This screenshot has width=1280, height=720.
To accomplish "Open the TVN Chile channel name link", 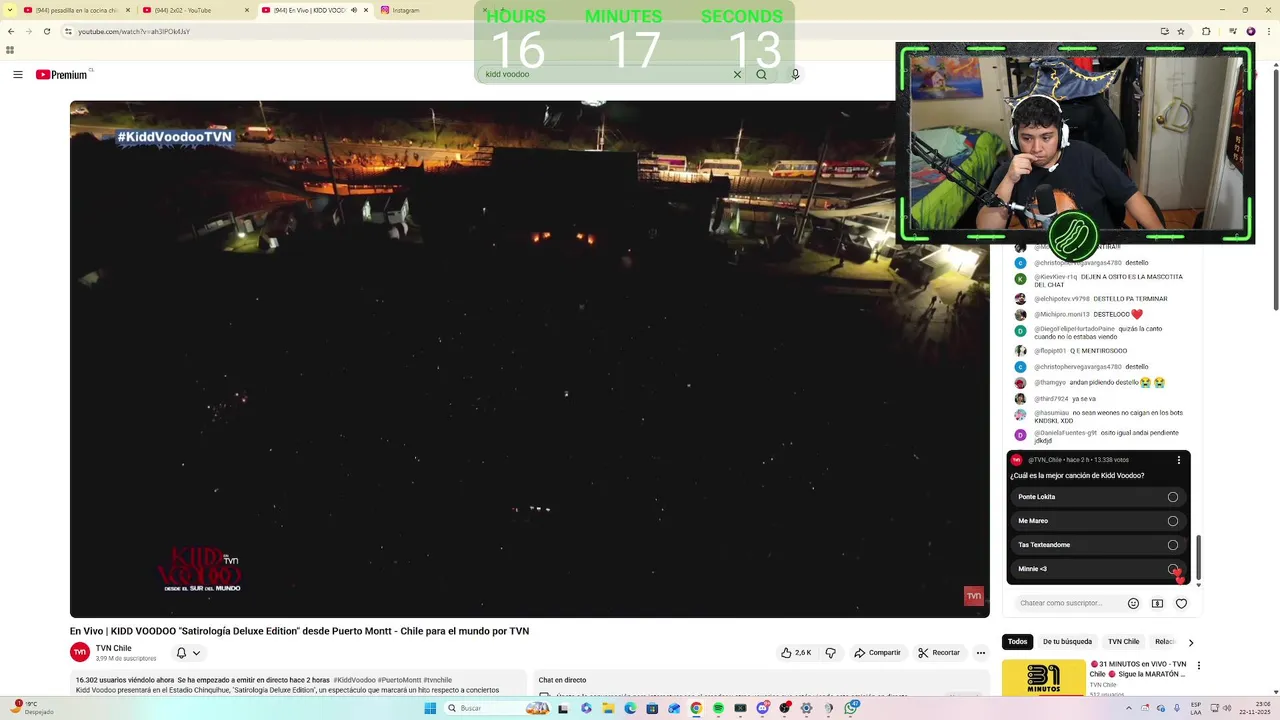I will [x=113, y=648].
